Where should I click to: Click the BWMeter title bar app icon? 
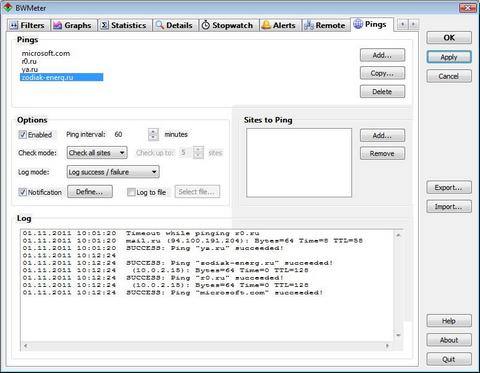(x=8, y=7)
